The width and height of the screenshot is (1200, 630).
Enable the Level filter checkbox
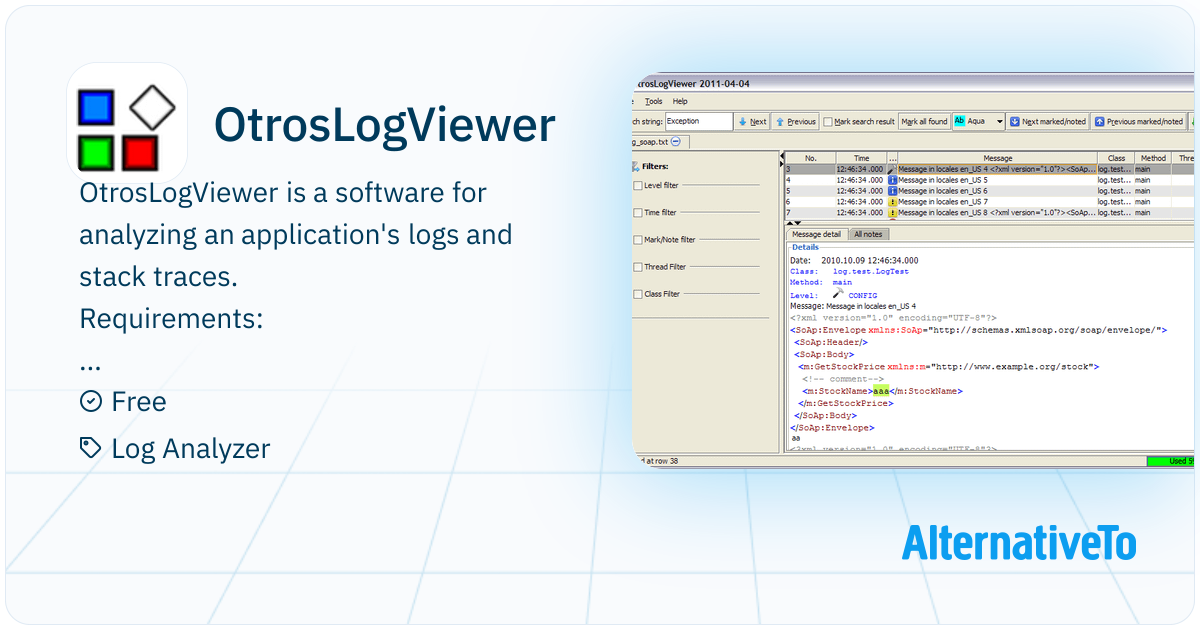(638, 186)
